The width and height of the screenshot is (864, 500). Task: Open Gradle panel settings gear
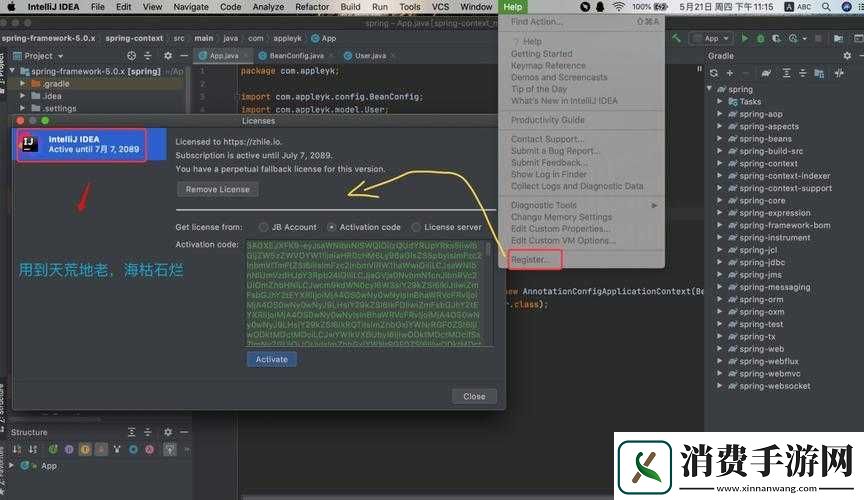(x=847, y=56)
